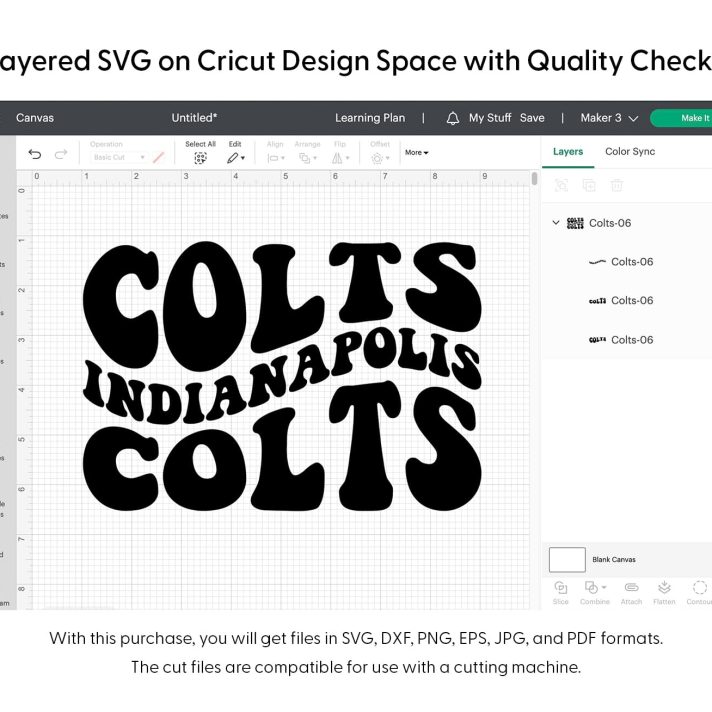Open Learning Plan
This screenshot has width=712, height=712.
[370, 118]
